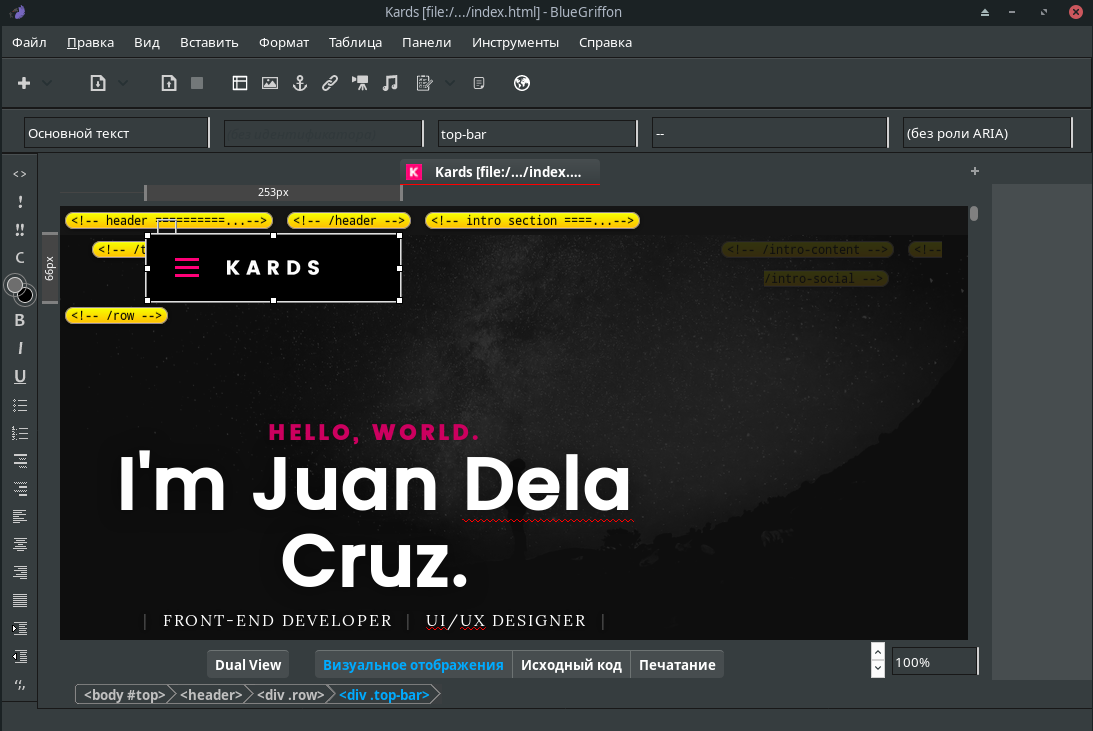Viewport: 1093px width, 731px height.
Task: Open the paragraph format box showing Основной текст
Action: pos(116,133)
